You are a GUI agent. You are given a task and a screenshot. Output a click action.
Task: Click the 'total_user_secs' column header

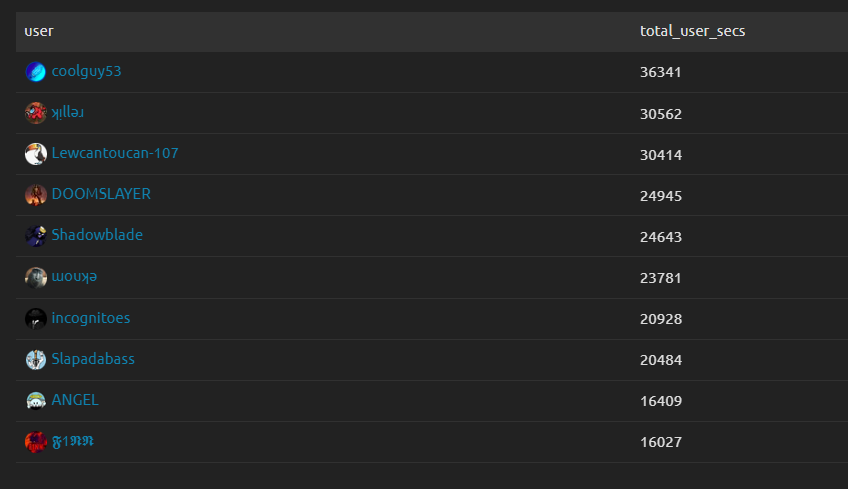(692, 31)
